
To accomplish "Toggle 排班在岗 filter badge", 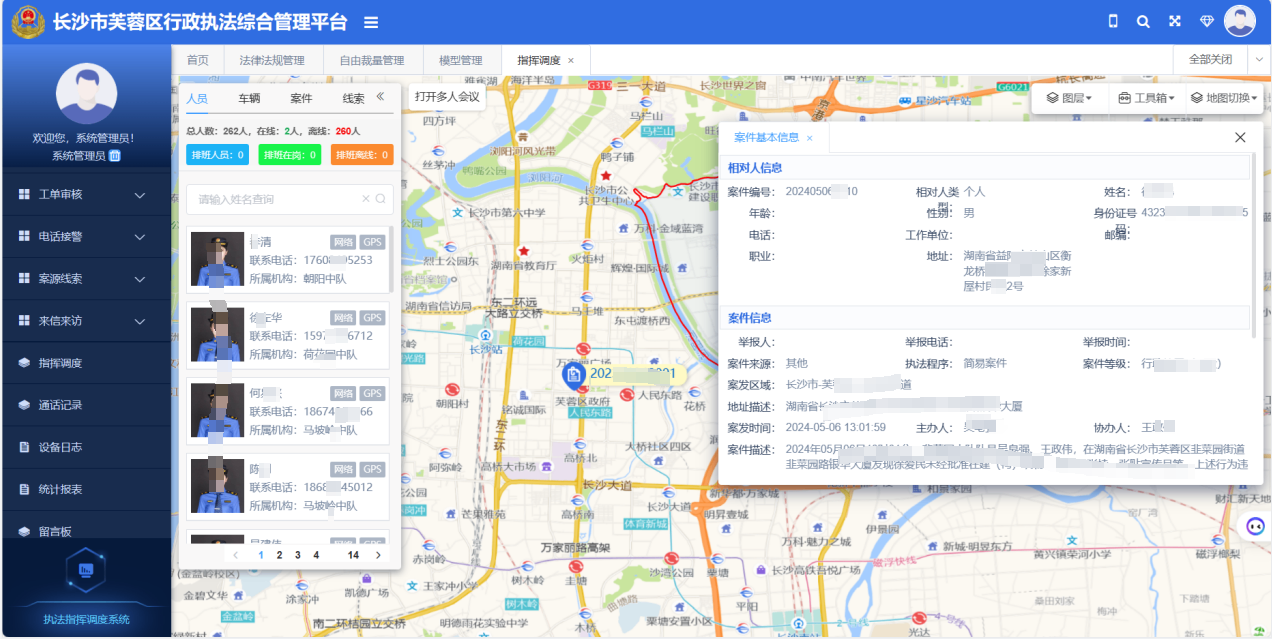I will pyautogui.click(x=289, y=155).
